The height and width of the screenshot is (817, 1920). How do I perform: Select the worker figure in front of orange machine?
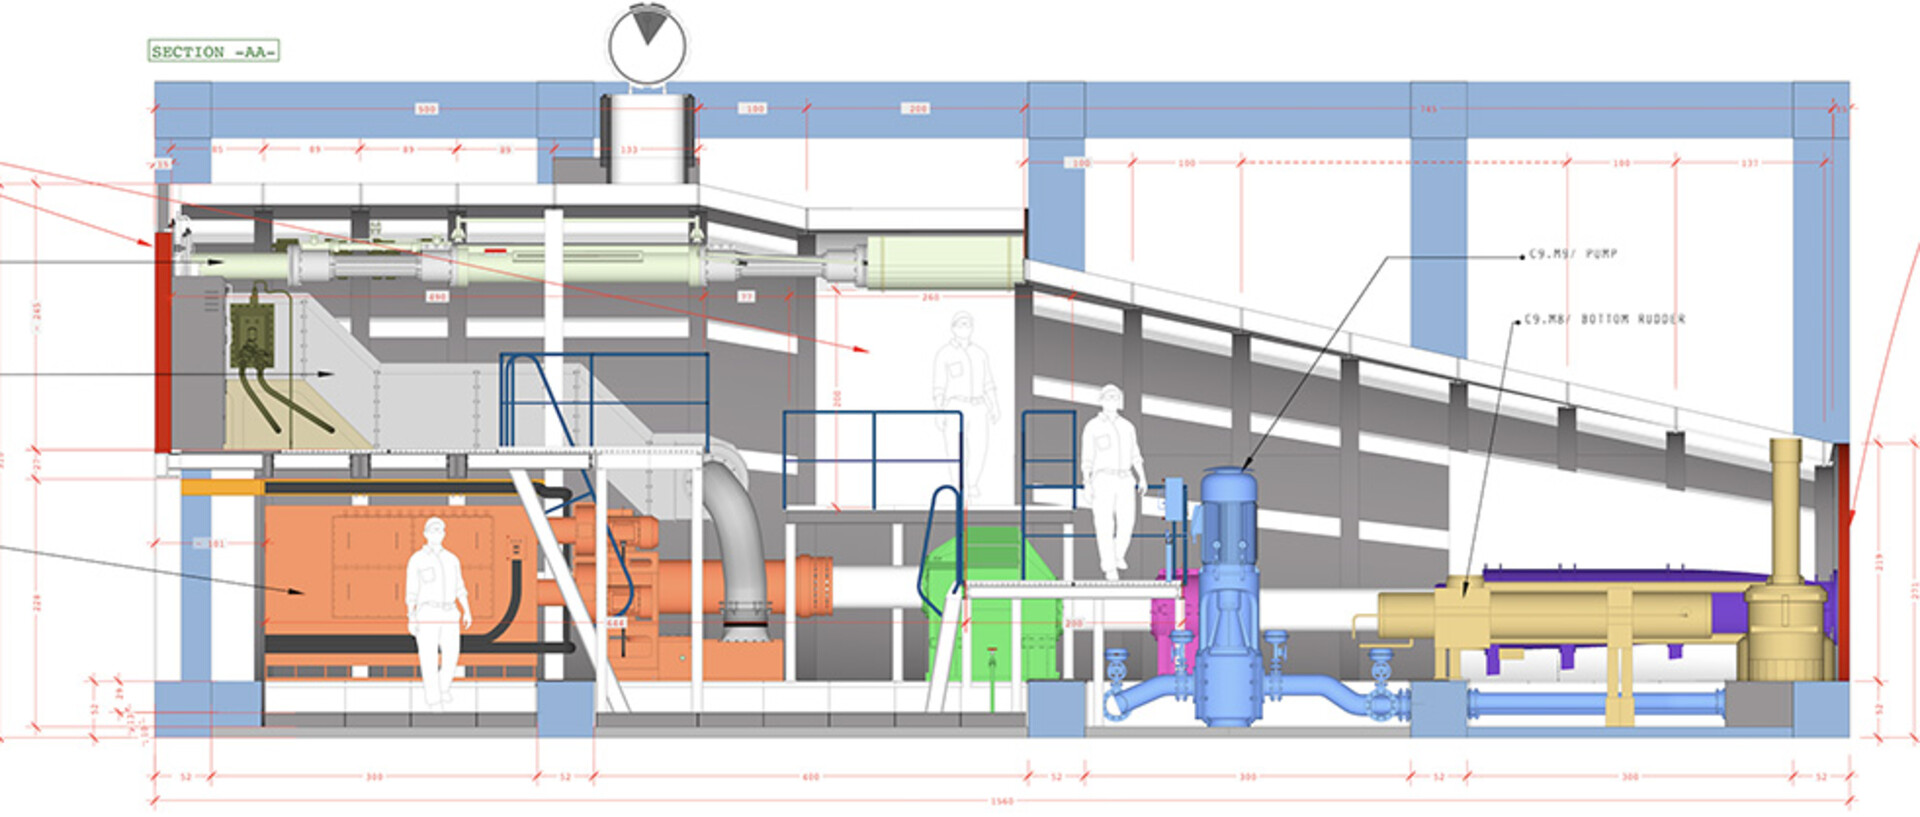pyautogui.click(x=437, y=612)
